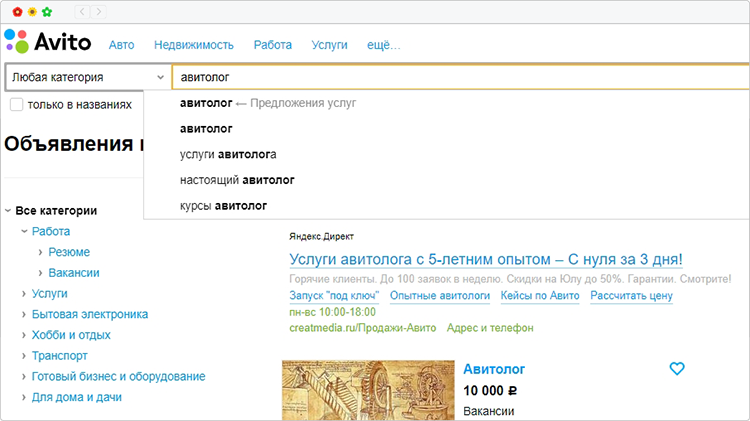Image resolution: width=750 pixels, height=421 pixels.
Task: Open Недвижимость in top navigation
Action: click(194, 45)
